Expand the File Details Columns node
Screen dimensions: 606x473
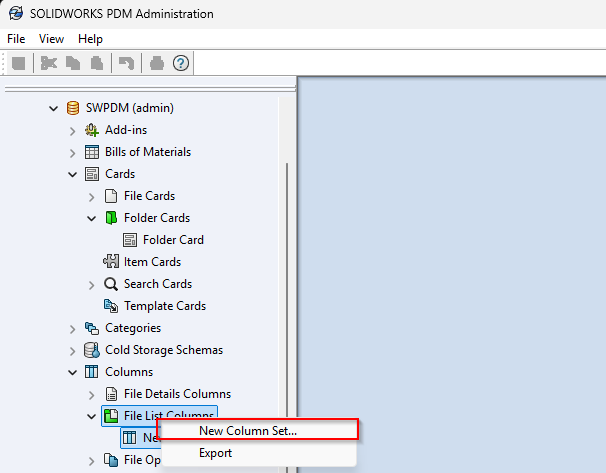pos(92,395)
